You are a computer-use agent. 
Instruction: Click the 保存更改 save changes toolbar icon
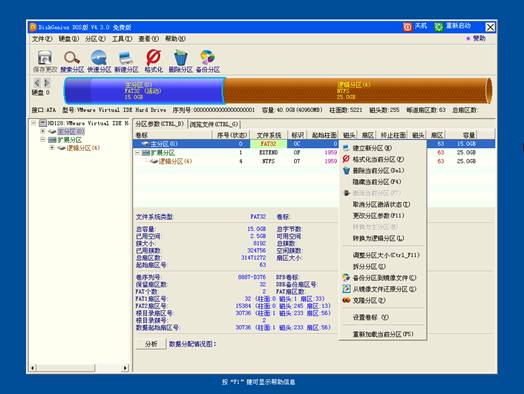click(x=45, y=57)
